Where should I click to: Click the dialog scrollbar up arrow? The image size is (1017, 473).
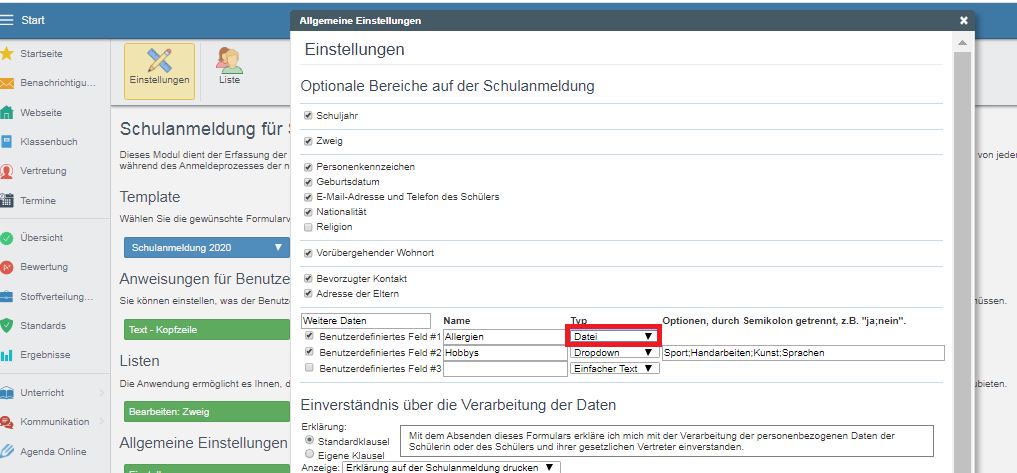click(963, 43)
